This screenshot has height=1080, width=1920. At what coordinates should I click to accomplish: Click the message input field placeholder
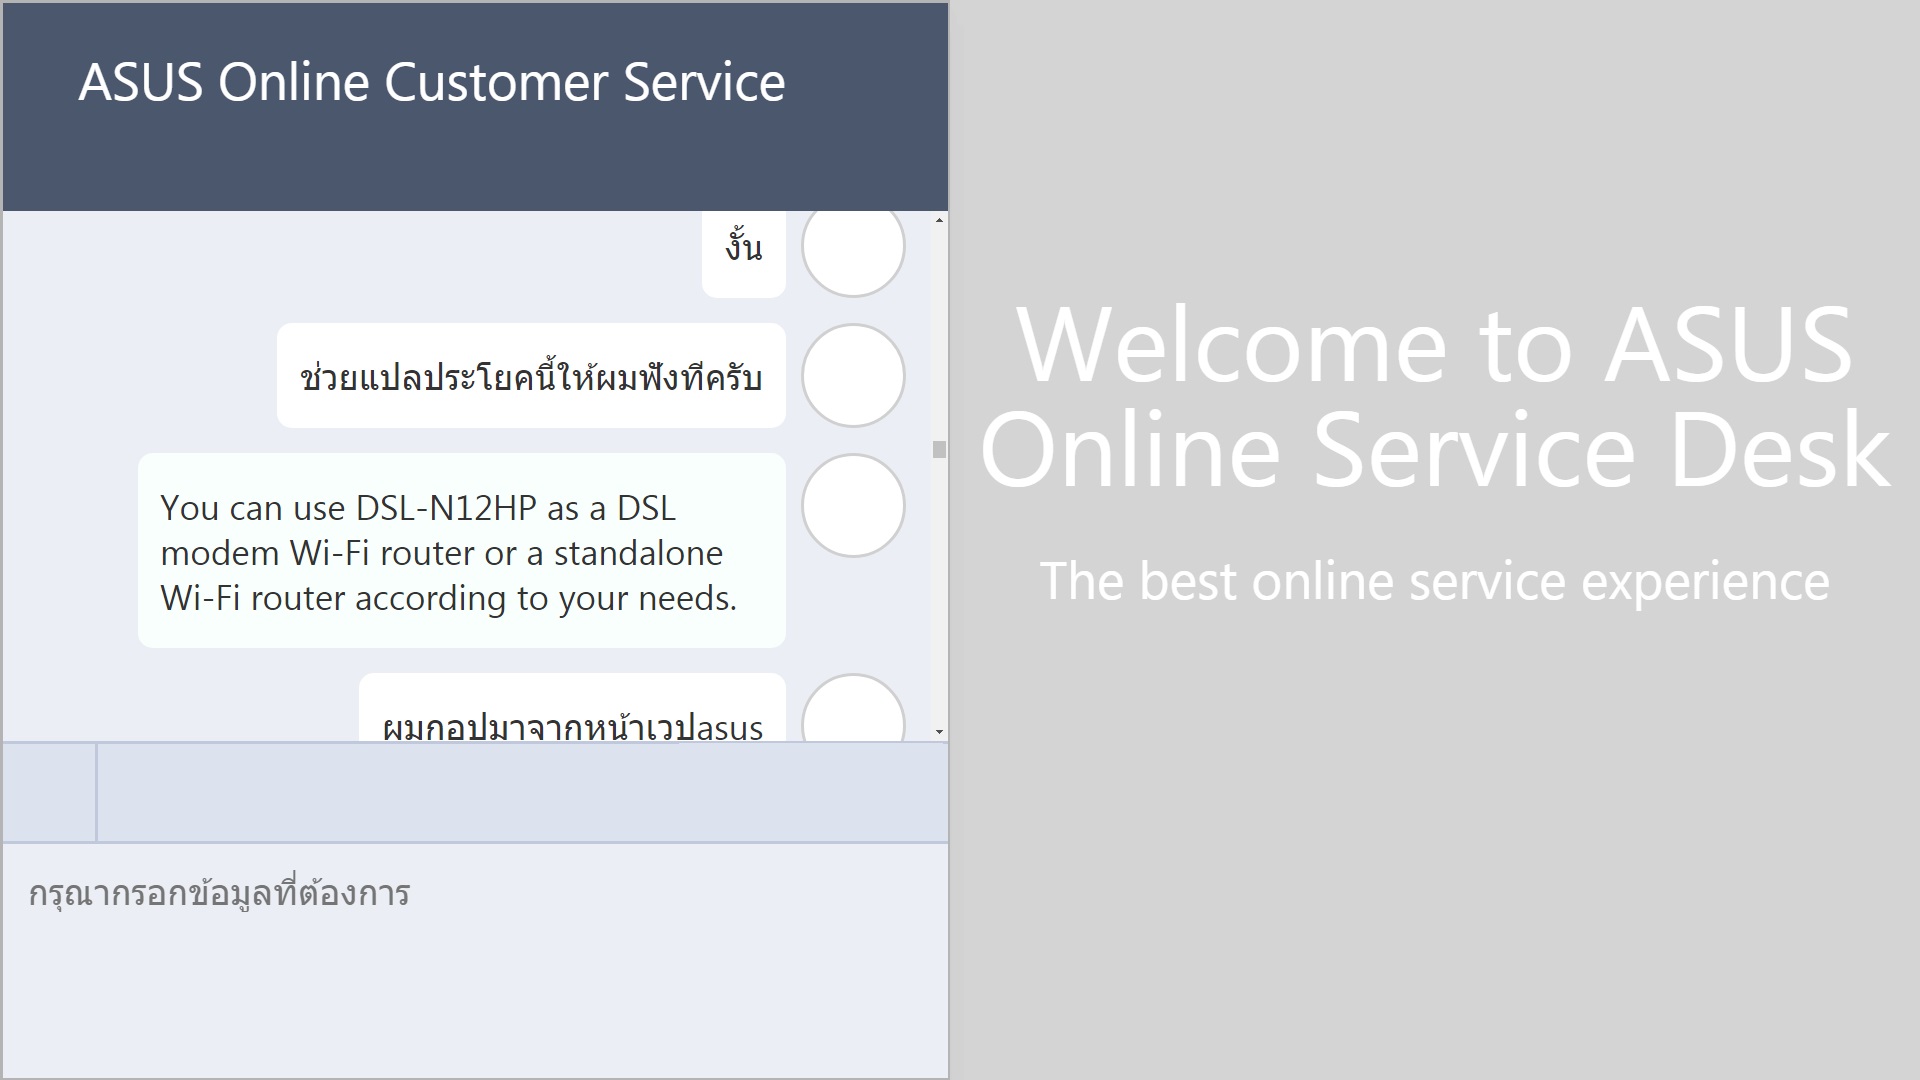219,893
